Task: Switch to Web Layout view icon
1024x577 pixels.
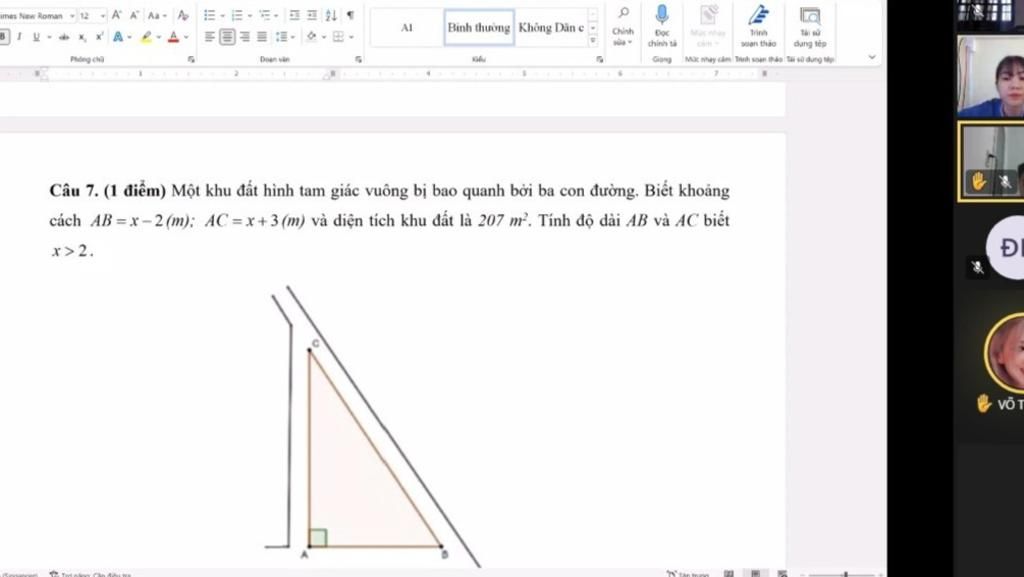Action: tap(782, 574)
